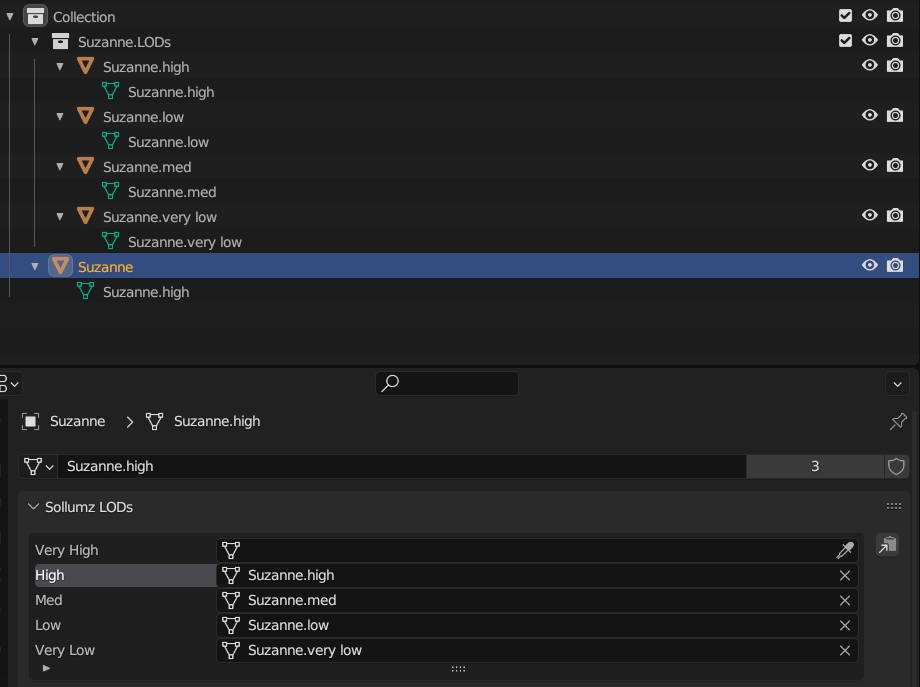Viewport: 920px width, 687px height.
Task: Open the mesh data browse dropdown
Action: 39,466
